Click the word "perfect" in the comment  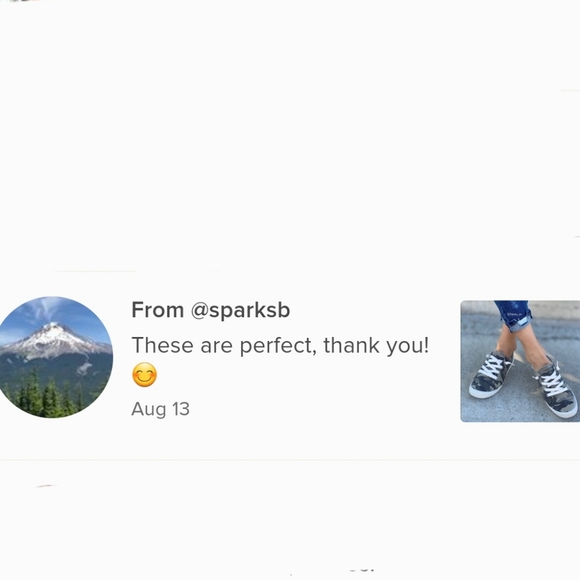click(x=278, y=346)
